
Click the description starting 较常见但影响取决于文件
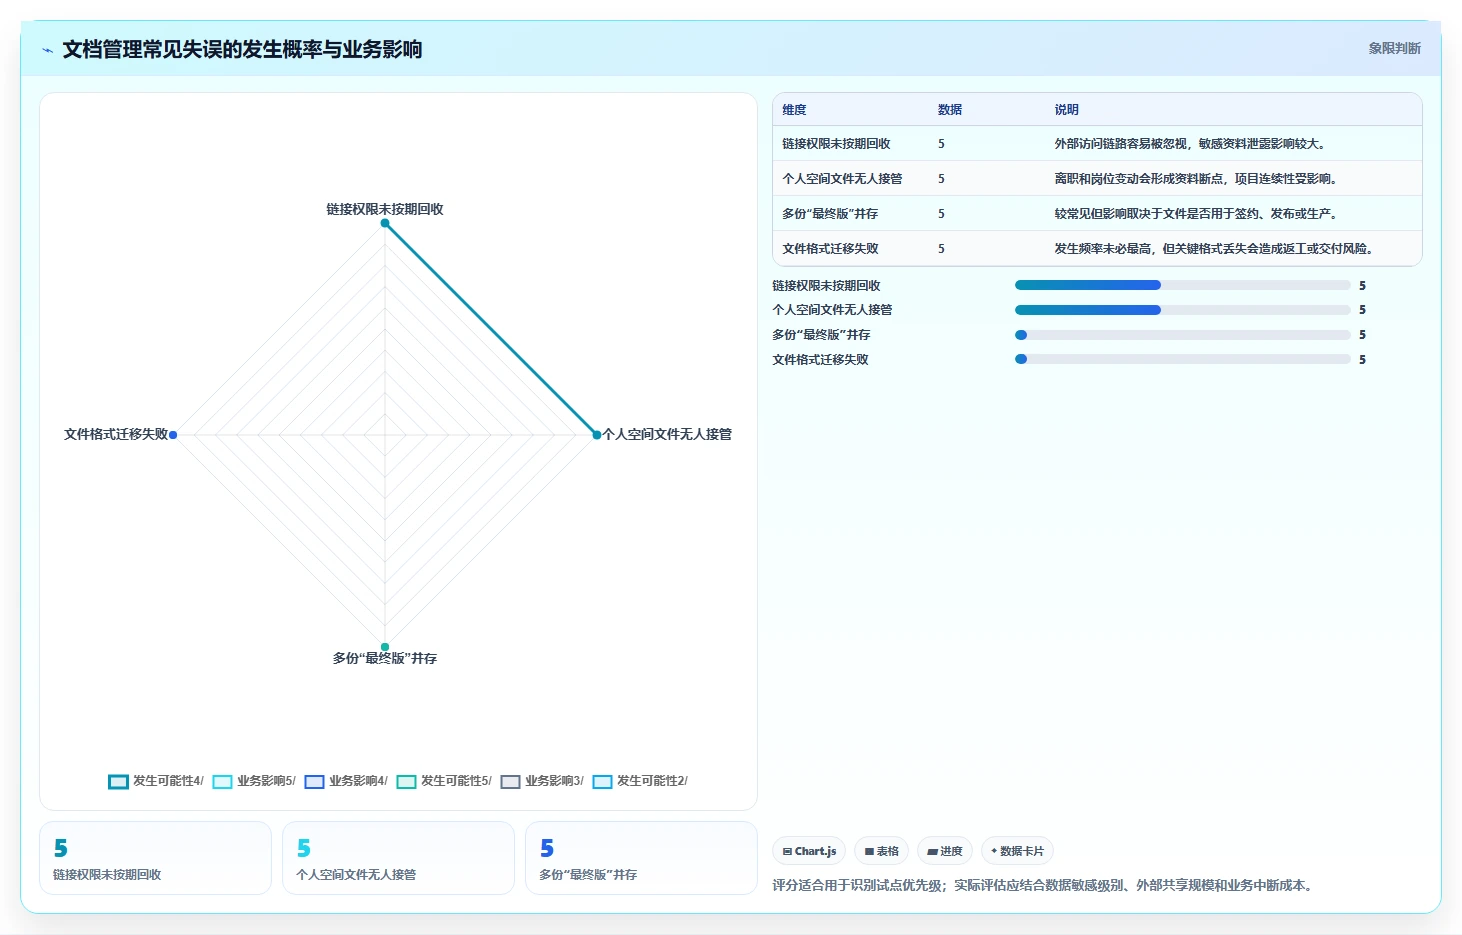pos(1196,214)
